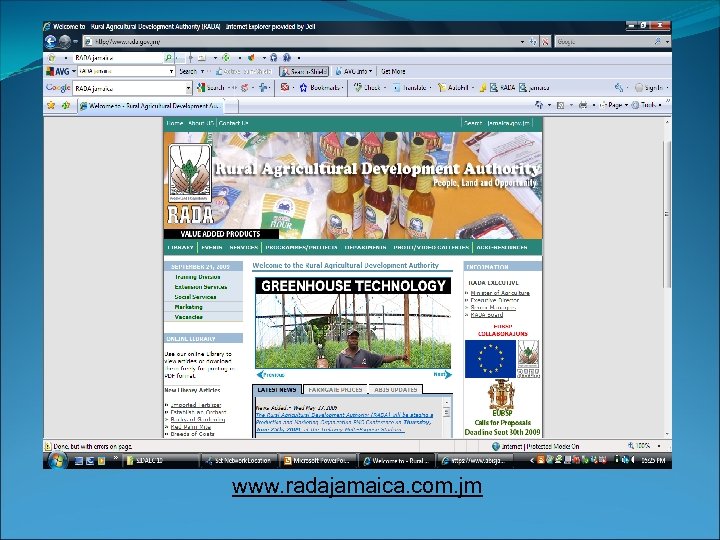Open Programmes/Projects menu on nav bar
720x540 pixels.
pyautogui.click(x=301, y=248)
